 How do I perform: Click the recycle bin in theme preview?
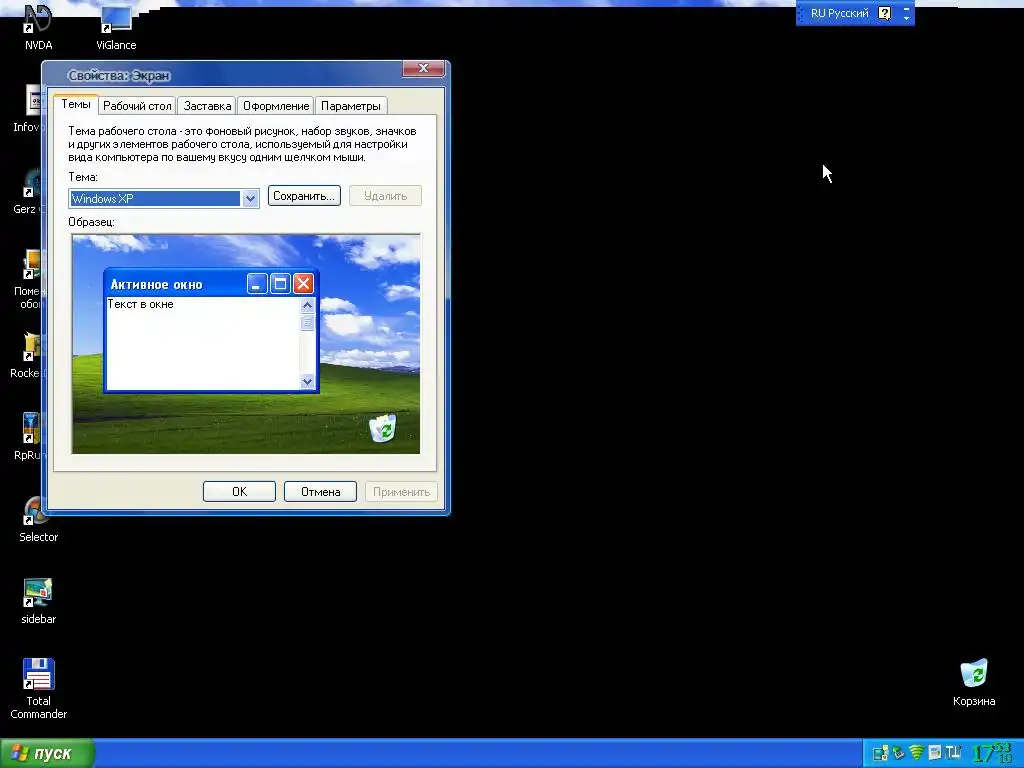coord(383,428)
